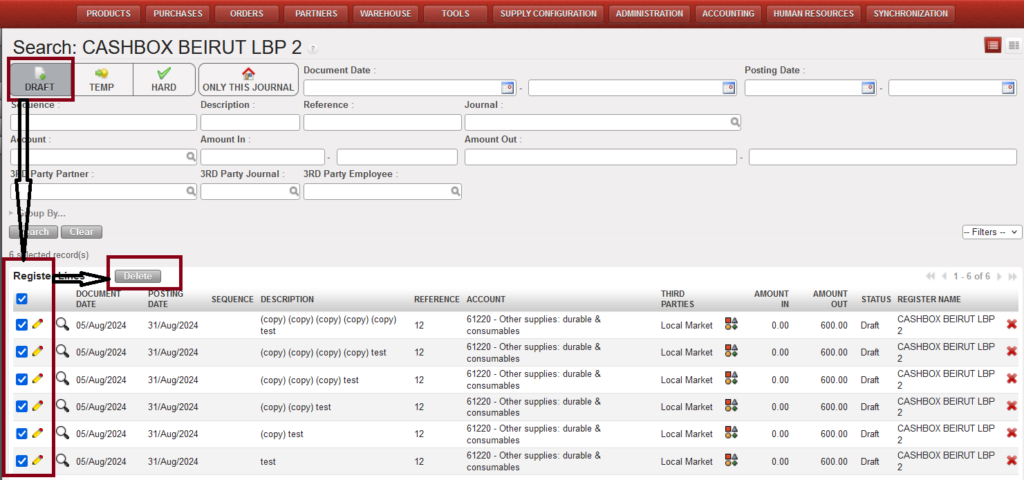Viewport: 1024px width, 480px height.
Task: Click the red list view icon
Action: click(993, 46)
